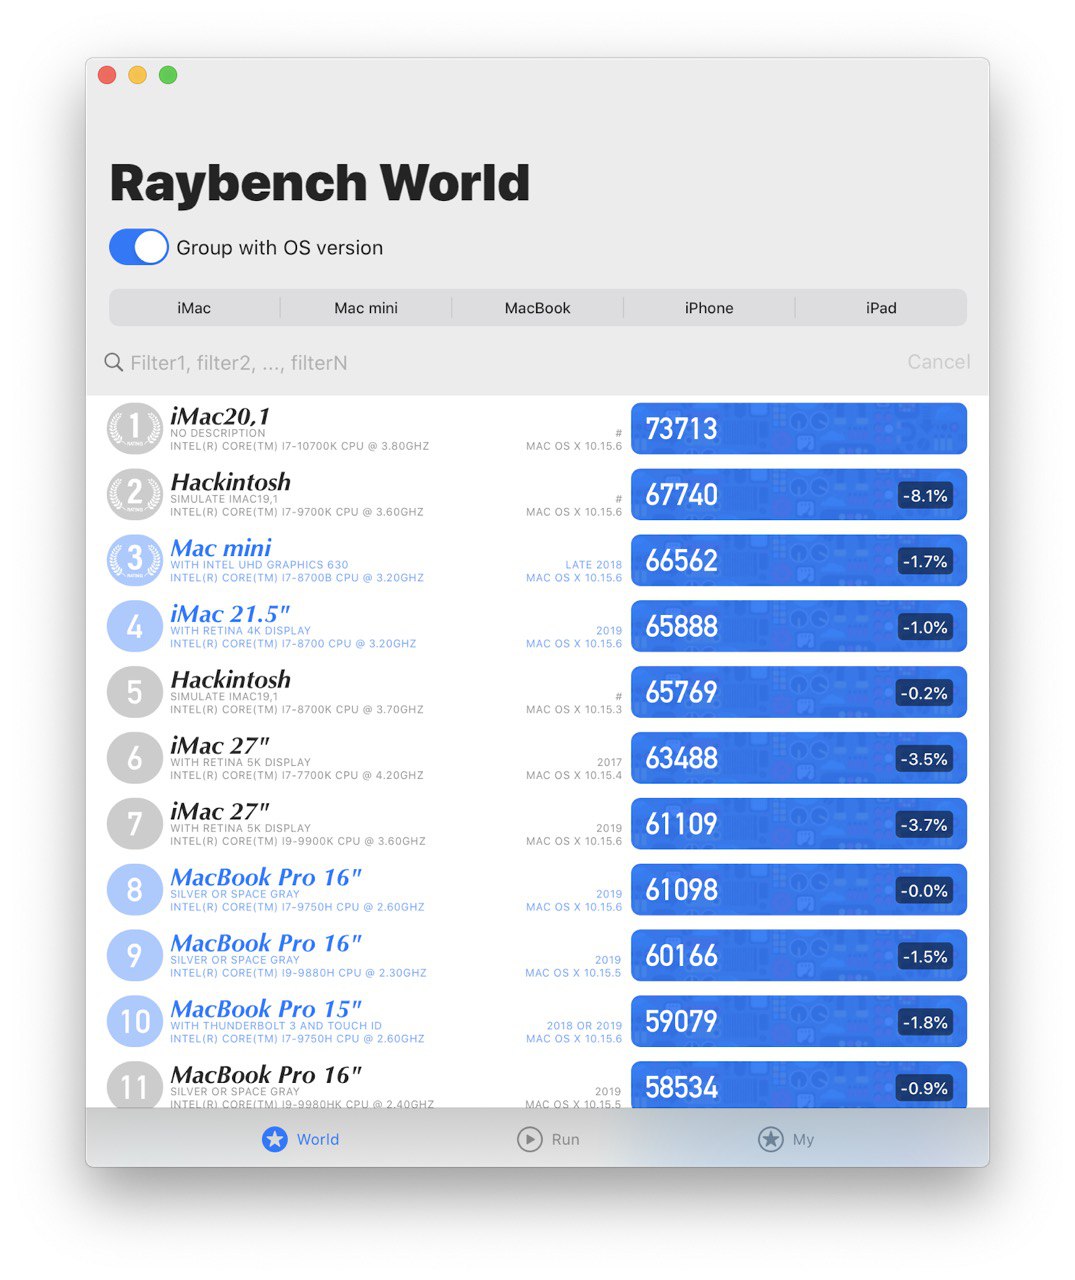The width and height of the screenshot is (1075, 1280).
Task: Select the Mac mini filter segment
Action: (366, 308)
